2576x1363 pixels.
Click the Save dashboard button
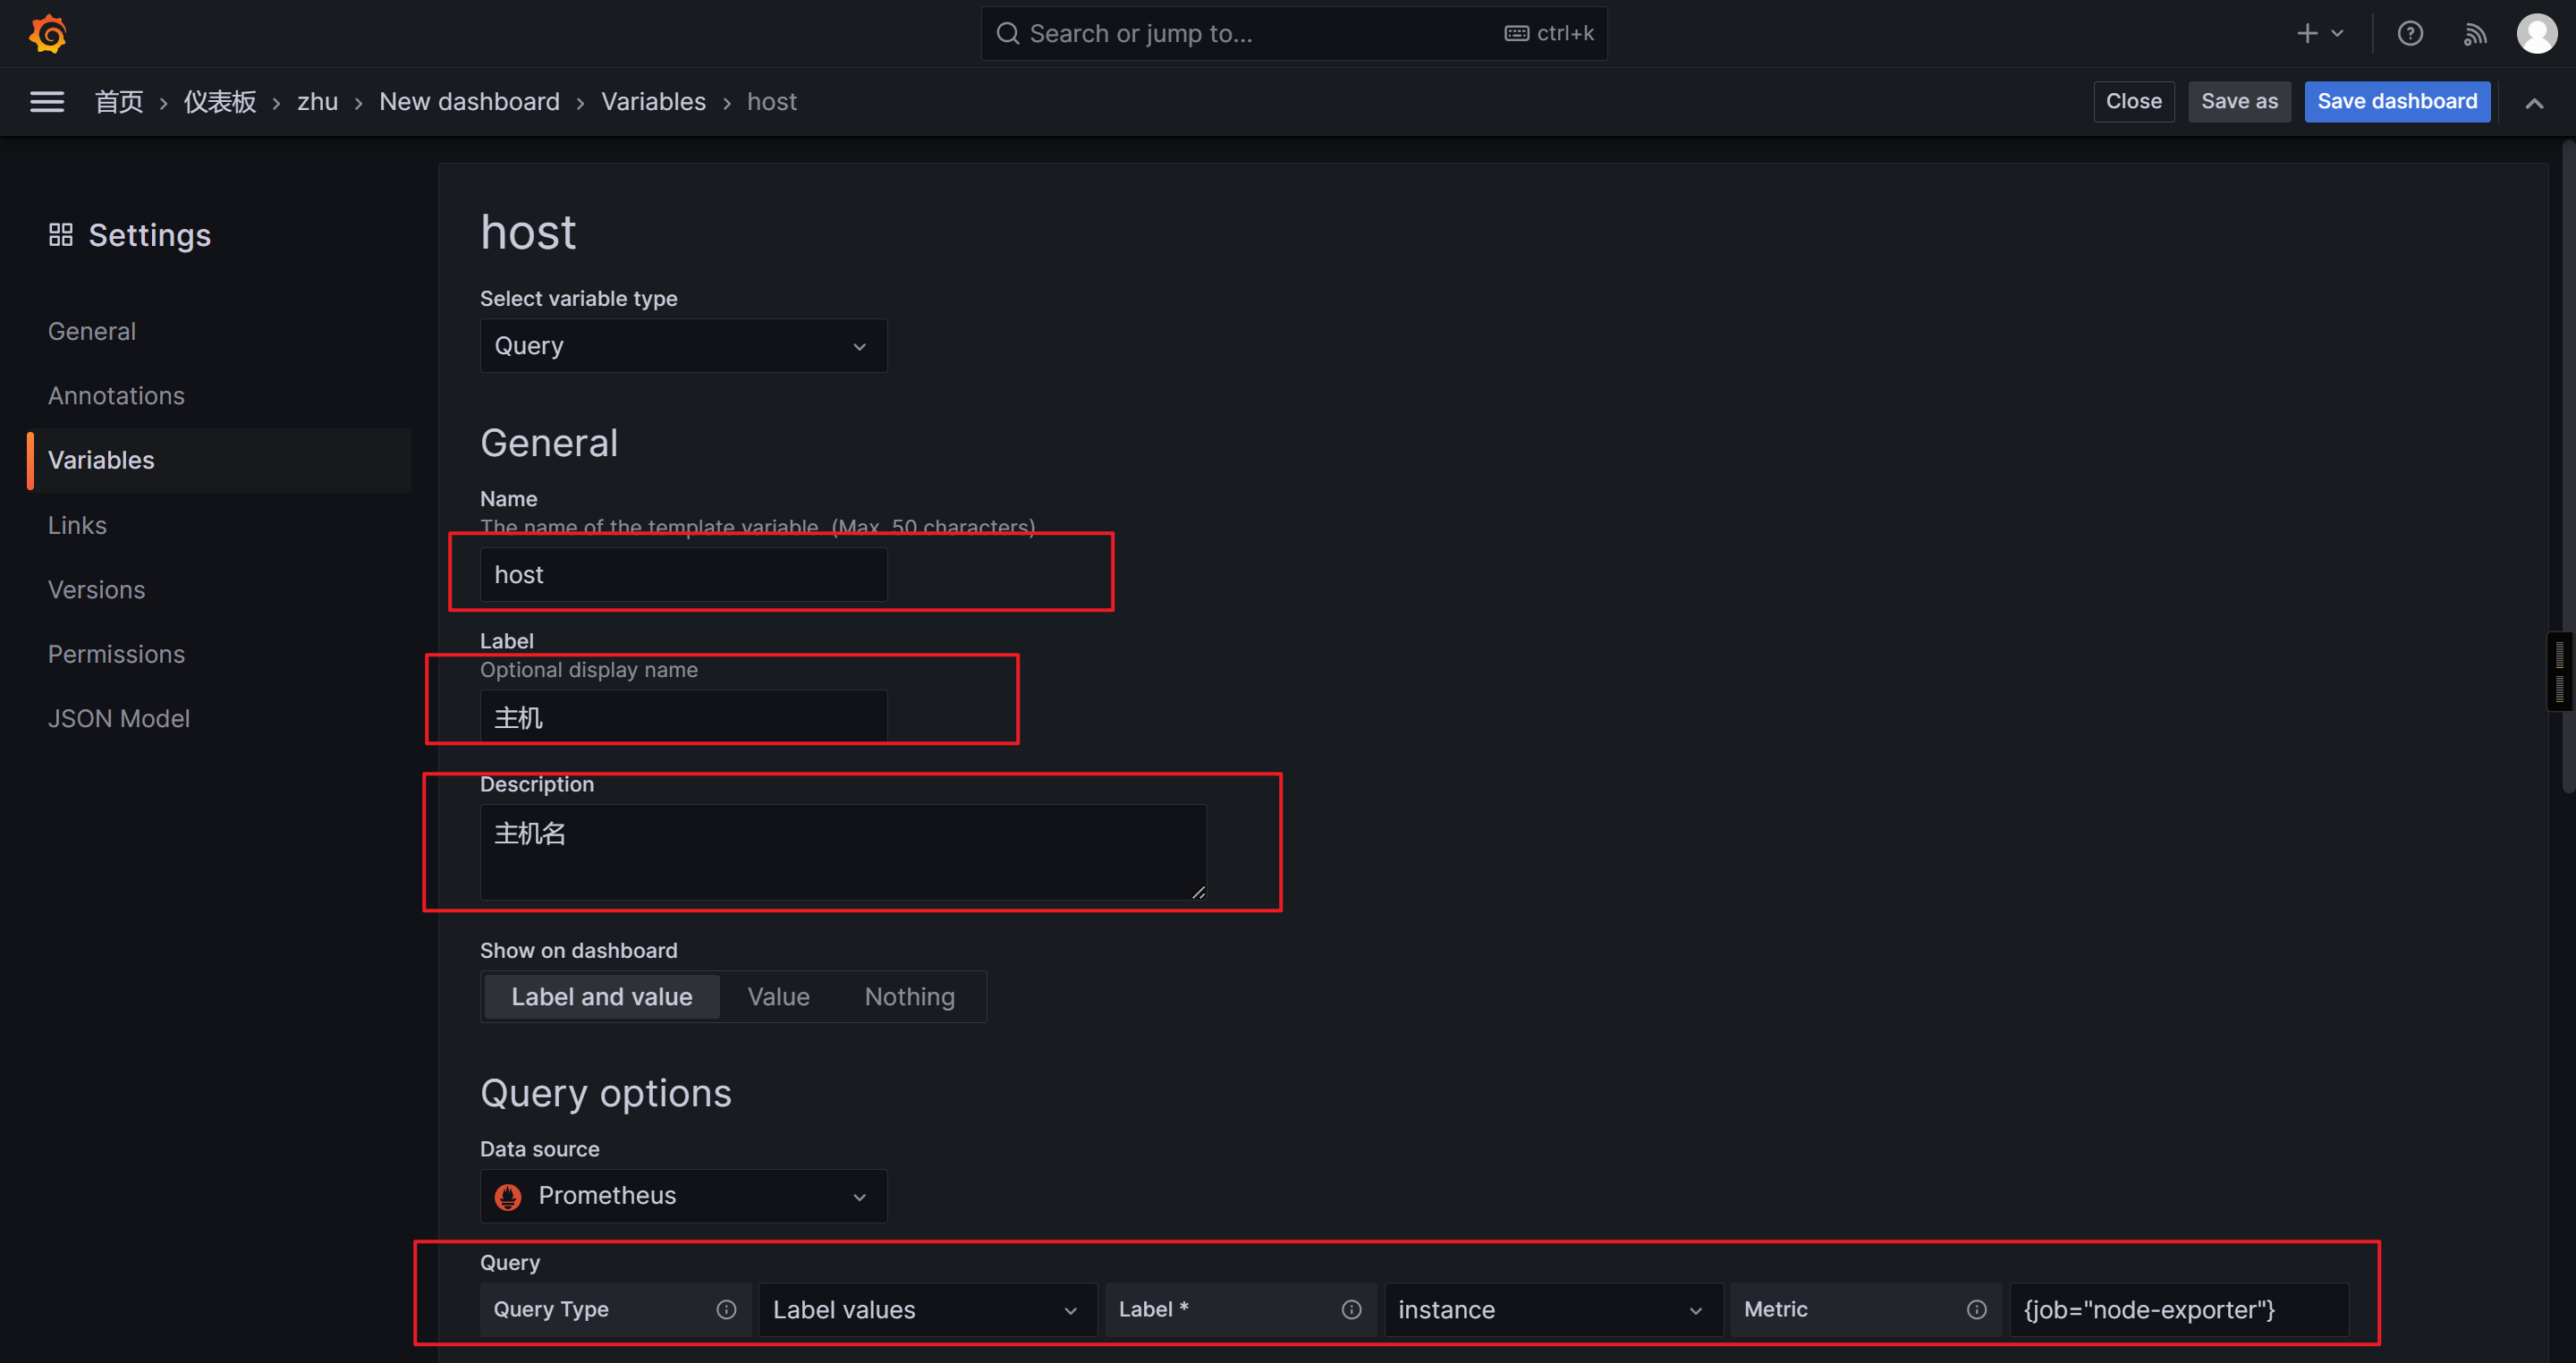(2396, 102)
